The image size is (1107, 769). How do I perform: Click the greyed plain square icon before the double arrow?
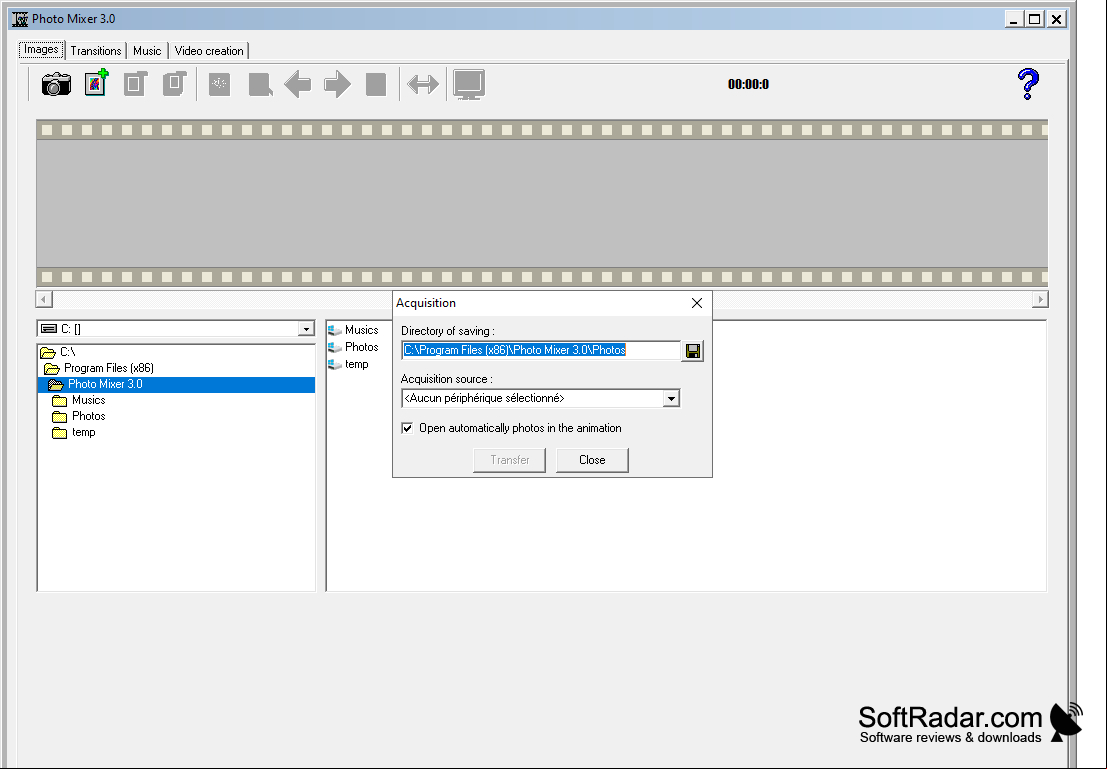click(x=376, y=84)
